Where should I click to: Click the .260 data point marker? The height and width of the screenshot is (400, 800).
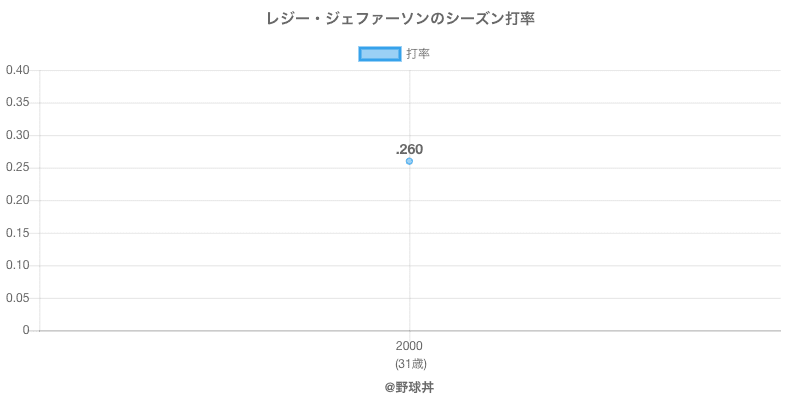[x=409, y=161]
